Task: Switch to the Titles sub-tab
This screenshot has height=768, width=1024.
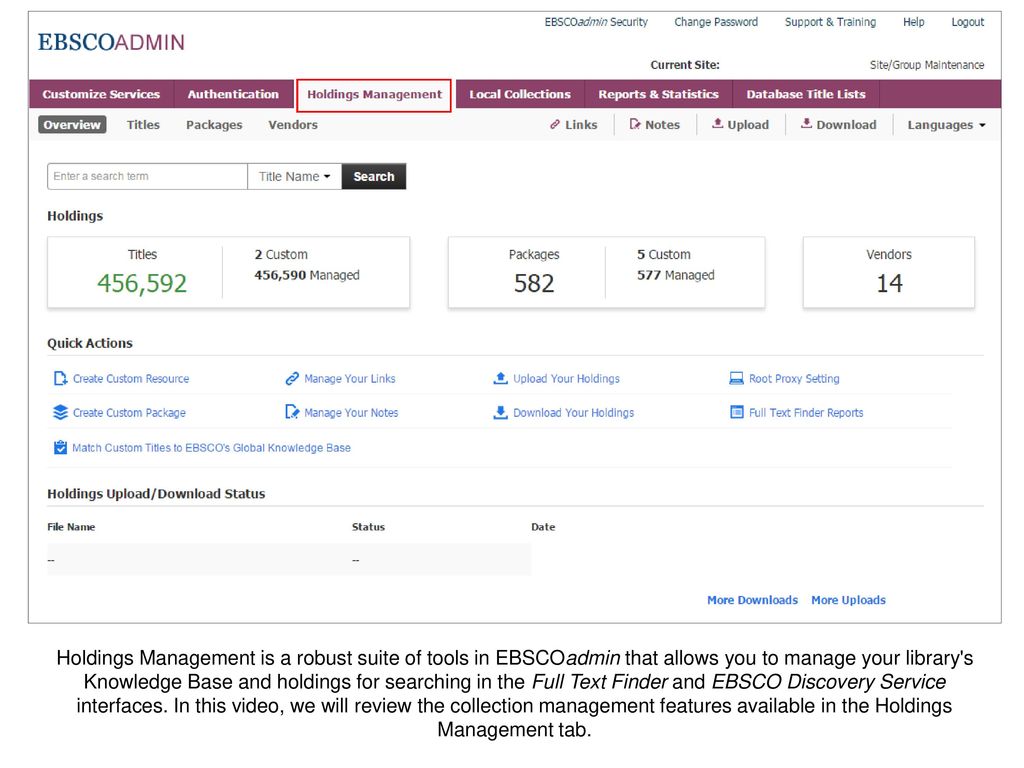Action: point(143,125)
